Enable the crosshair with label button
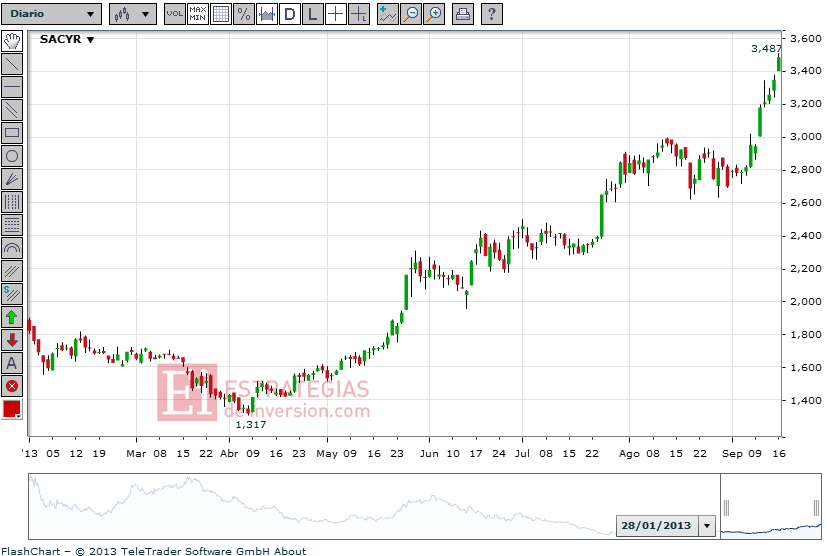 (x=359, y=14)
